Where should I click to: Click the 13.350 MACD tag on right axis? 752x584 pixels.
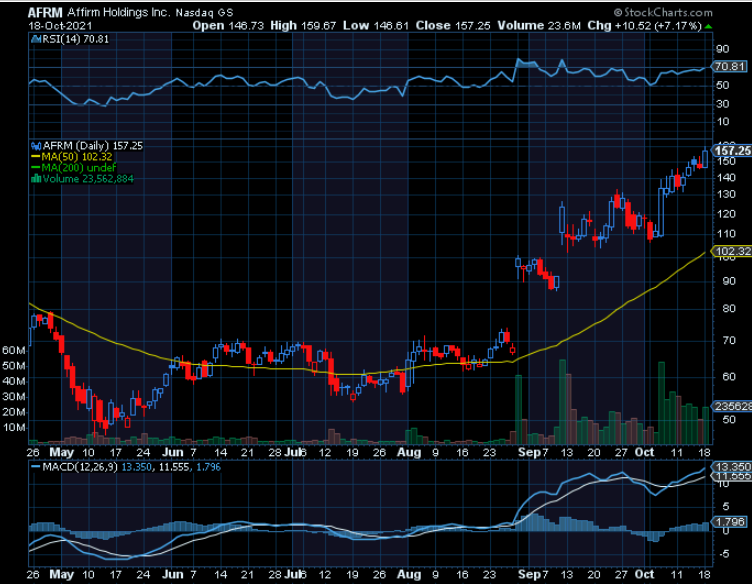pyautogui.click(x=731, y=467)
